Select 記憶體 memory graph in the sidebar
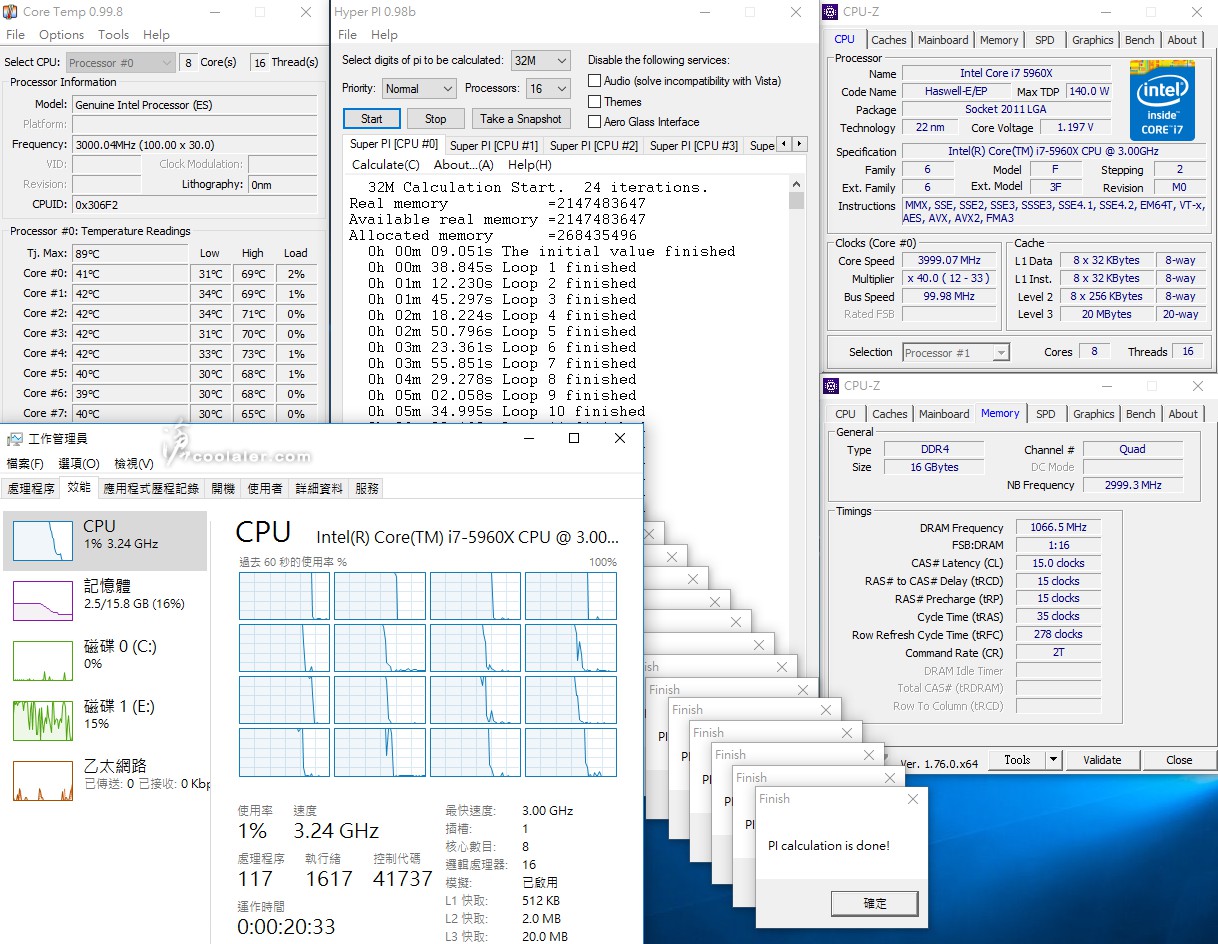Viewport: 1218px width, 944px height. coord(43,600)
